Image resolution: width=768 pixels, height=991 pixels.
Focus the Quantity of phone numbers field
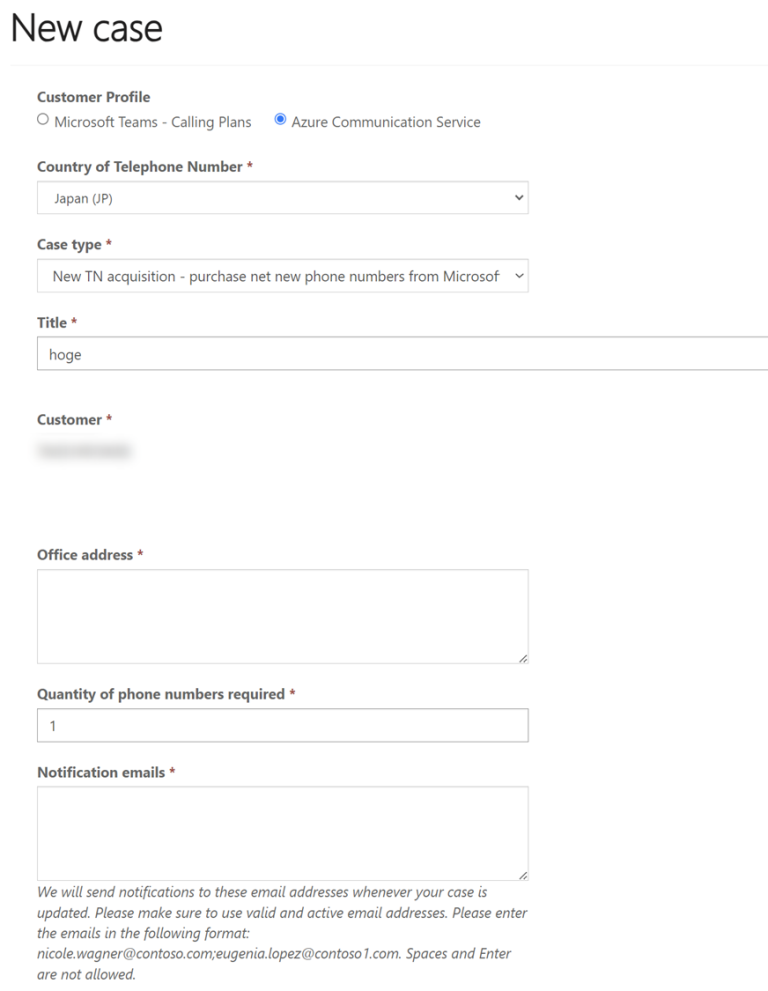click(283, 725)
